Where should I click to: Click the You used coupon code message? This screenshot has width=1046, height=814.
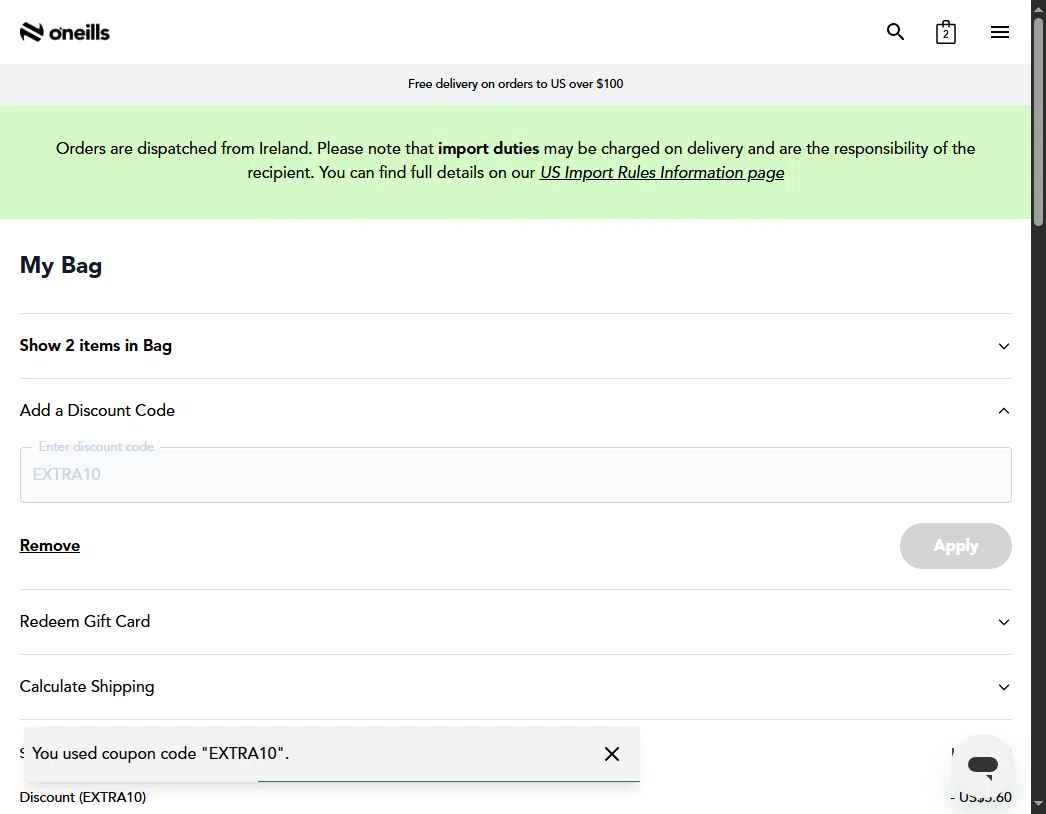tap(160, 753)
